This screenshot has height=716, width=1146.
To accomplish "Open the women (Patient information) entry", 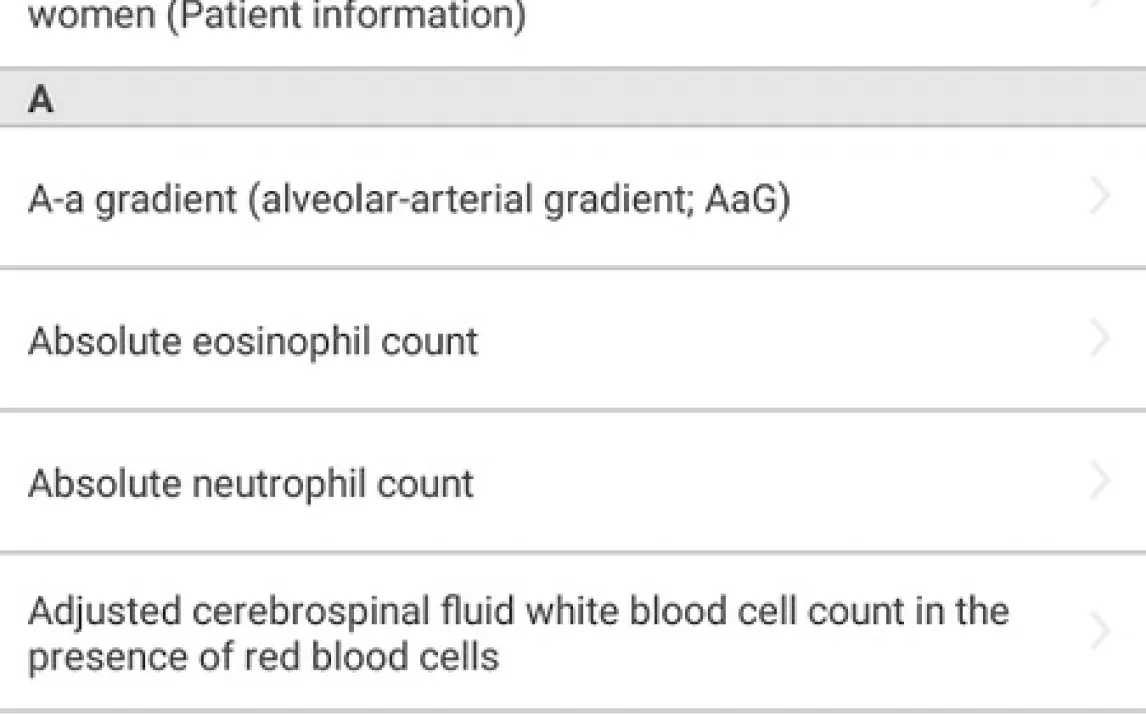I will (x=276, y=17).
